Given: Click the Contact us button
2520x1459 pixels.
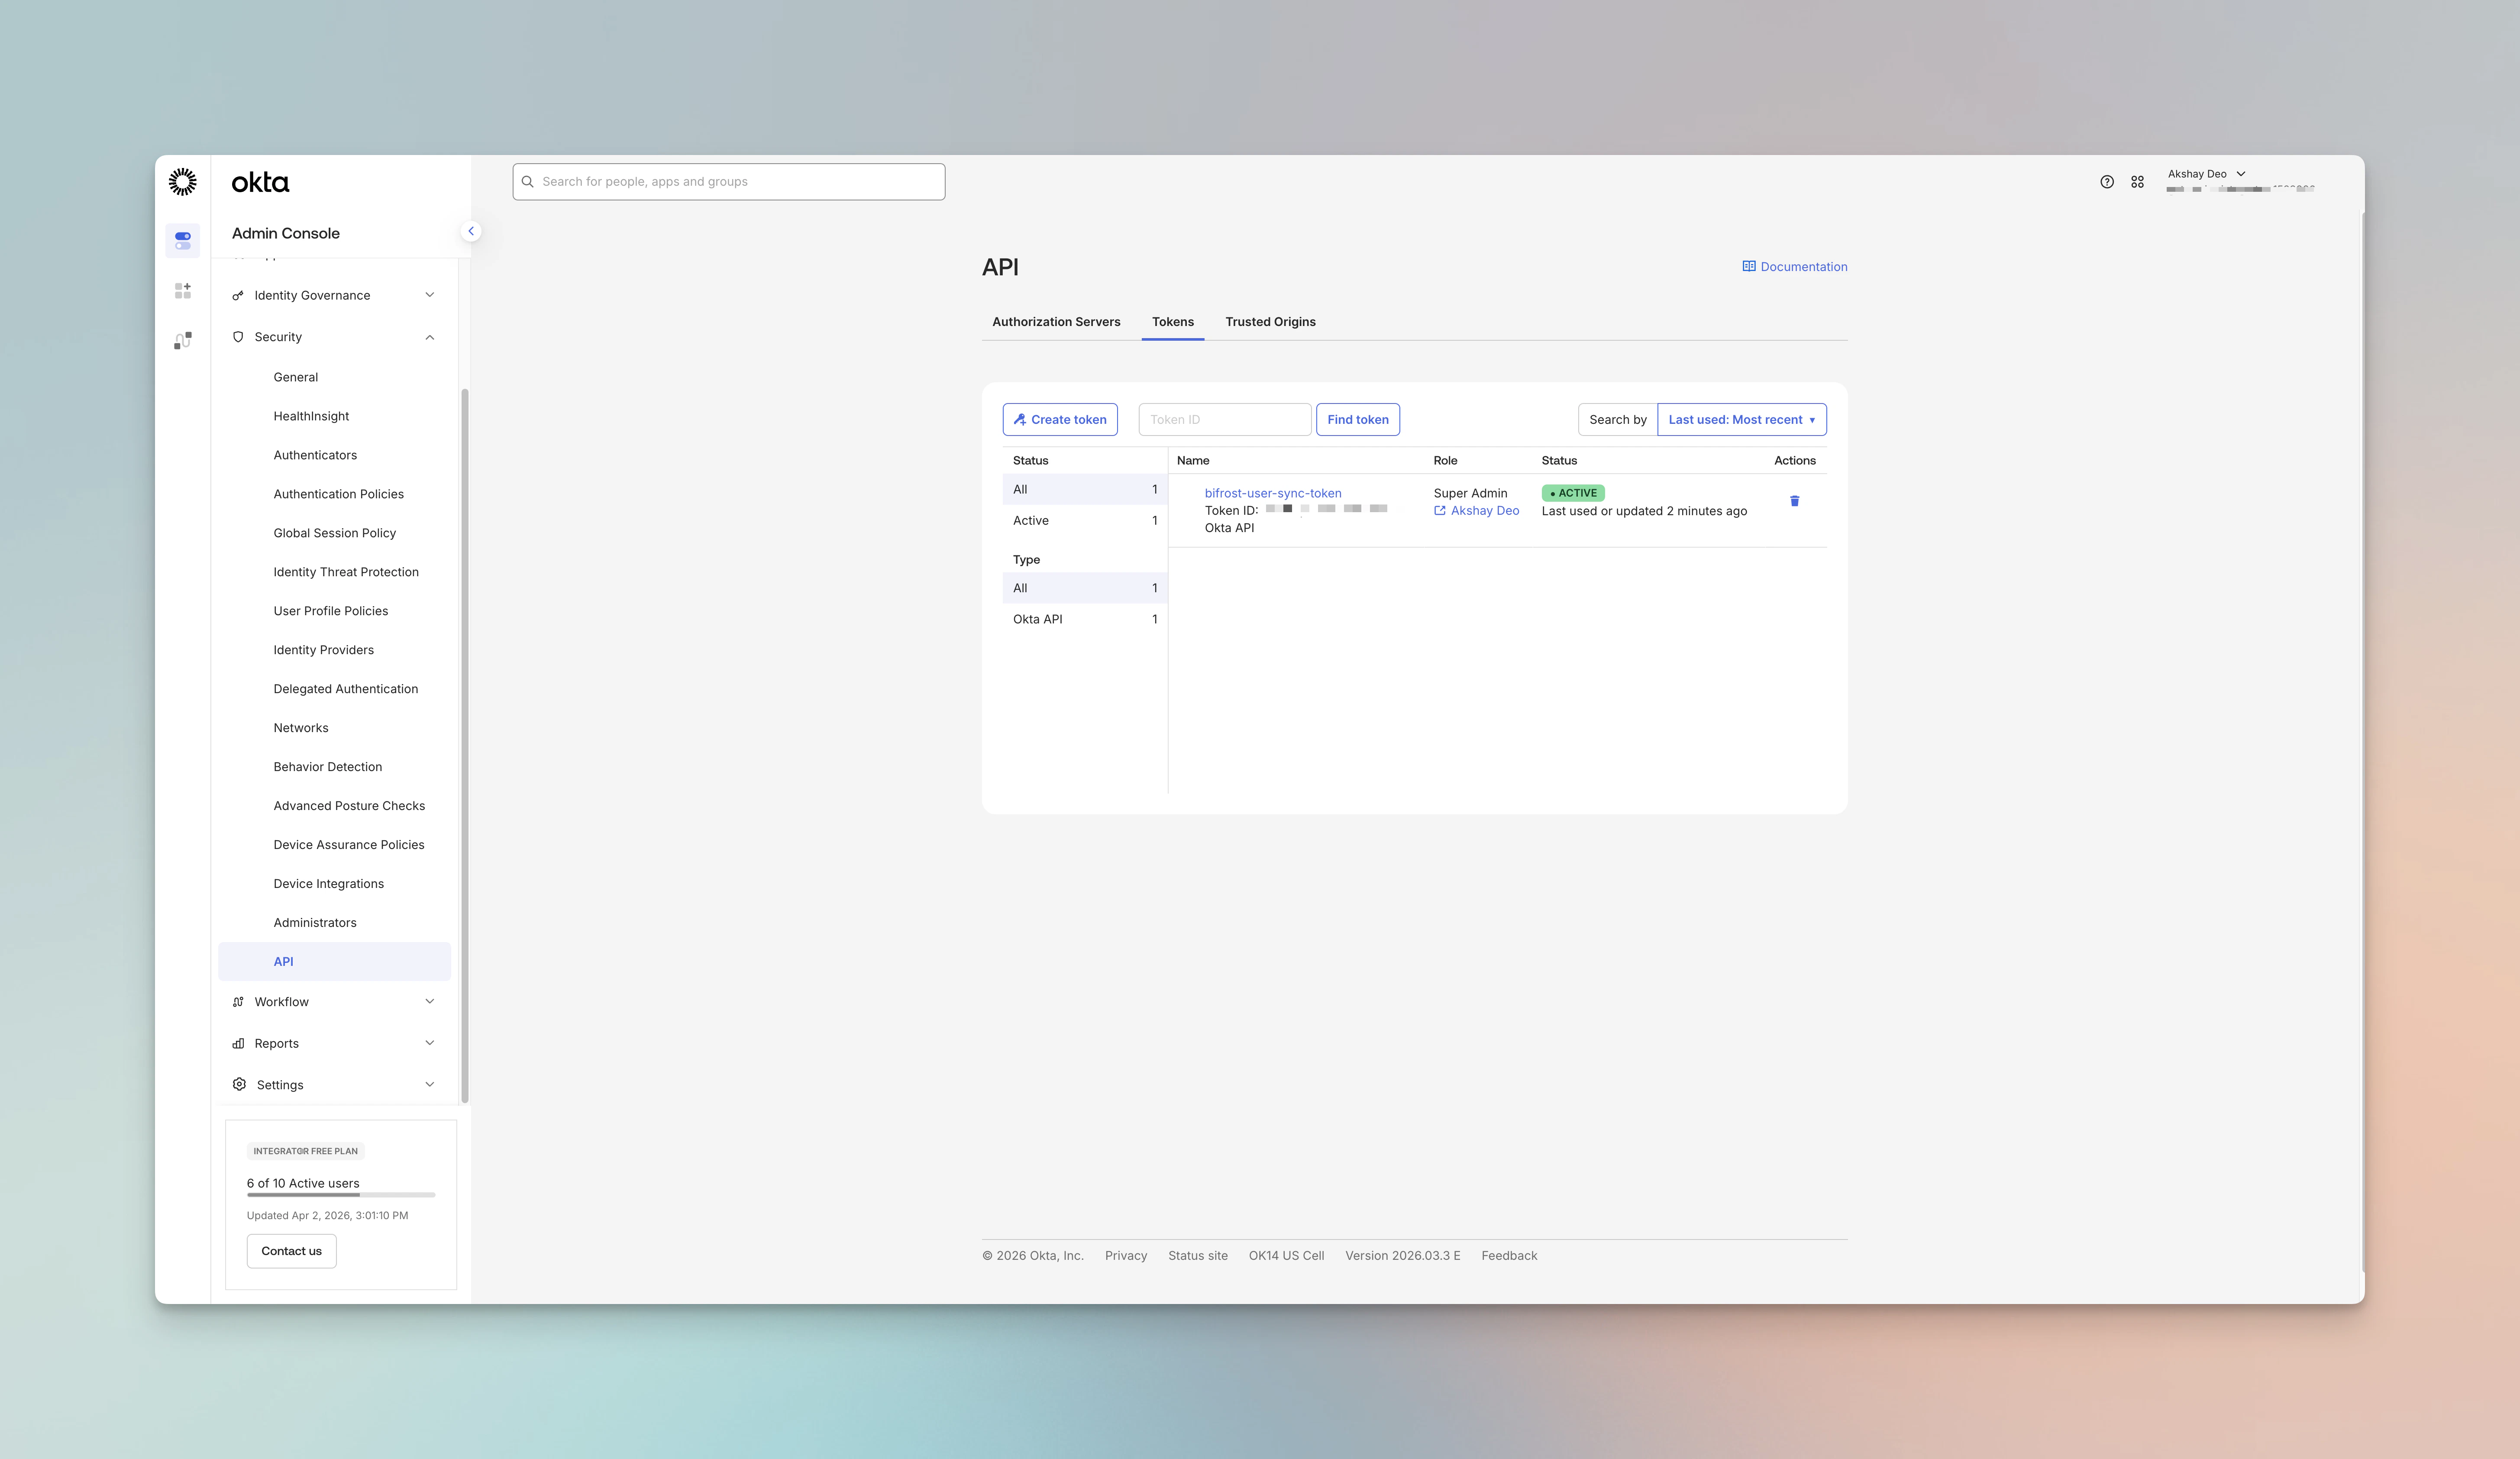Looking at the screenshot, I should (x=292, y=1251).
